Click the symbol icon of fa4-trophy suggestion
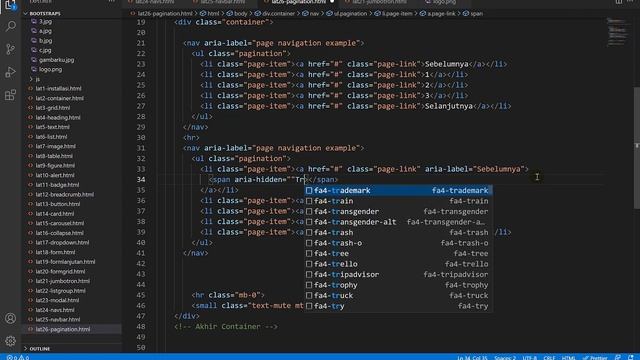Screen dimensions: 640x360 pyautogui.click(x=309, y=285)
